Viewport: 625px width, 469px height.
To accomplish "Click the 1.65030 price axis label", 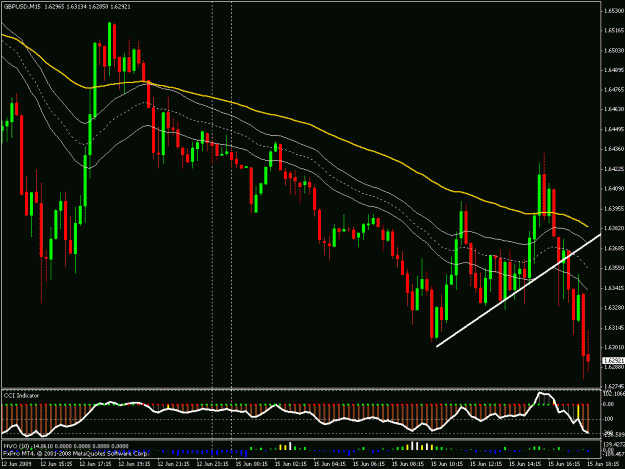I will click(x=614, y=50).
